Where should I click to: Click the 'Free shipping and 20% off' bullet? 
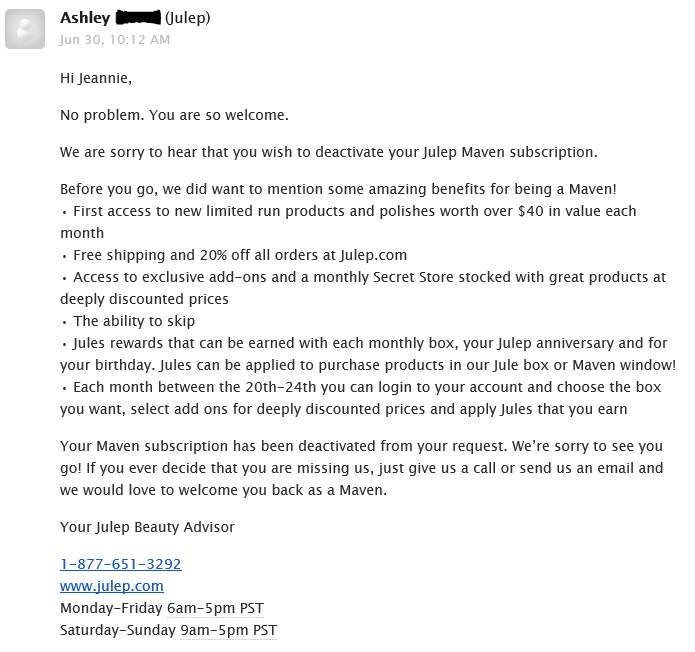[240, 255]
